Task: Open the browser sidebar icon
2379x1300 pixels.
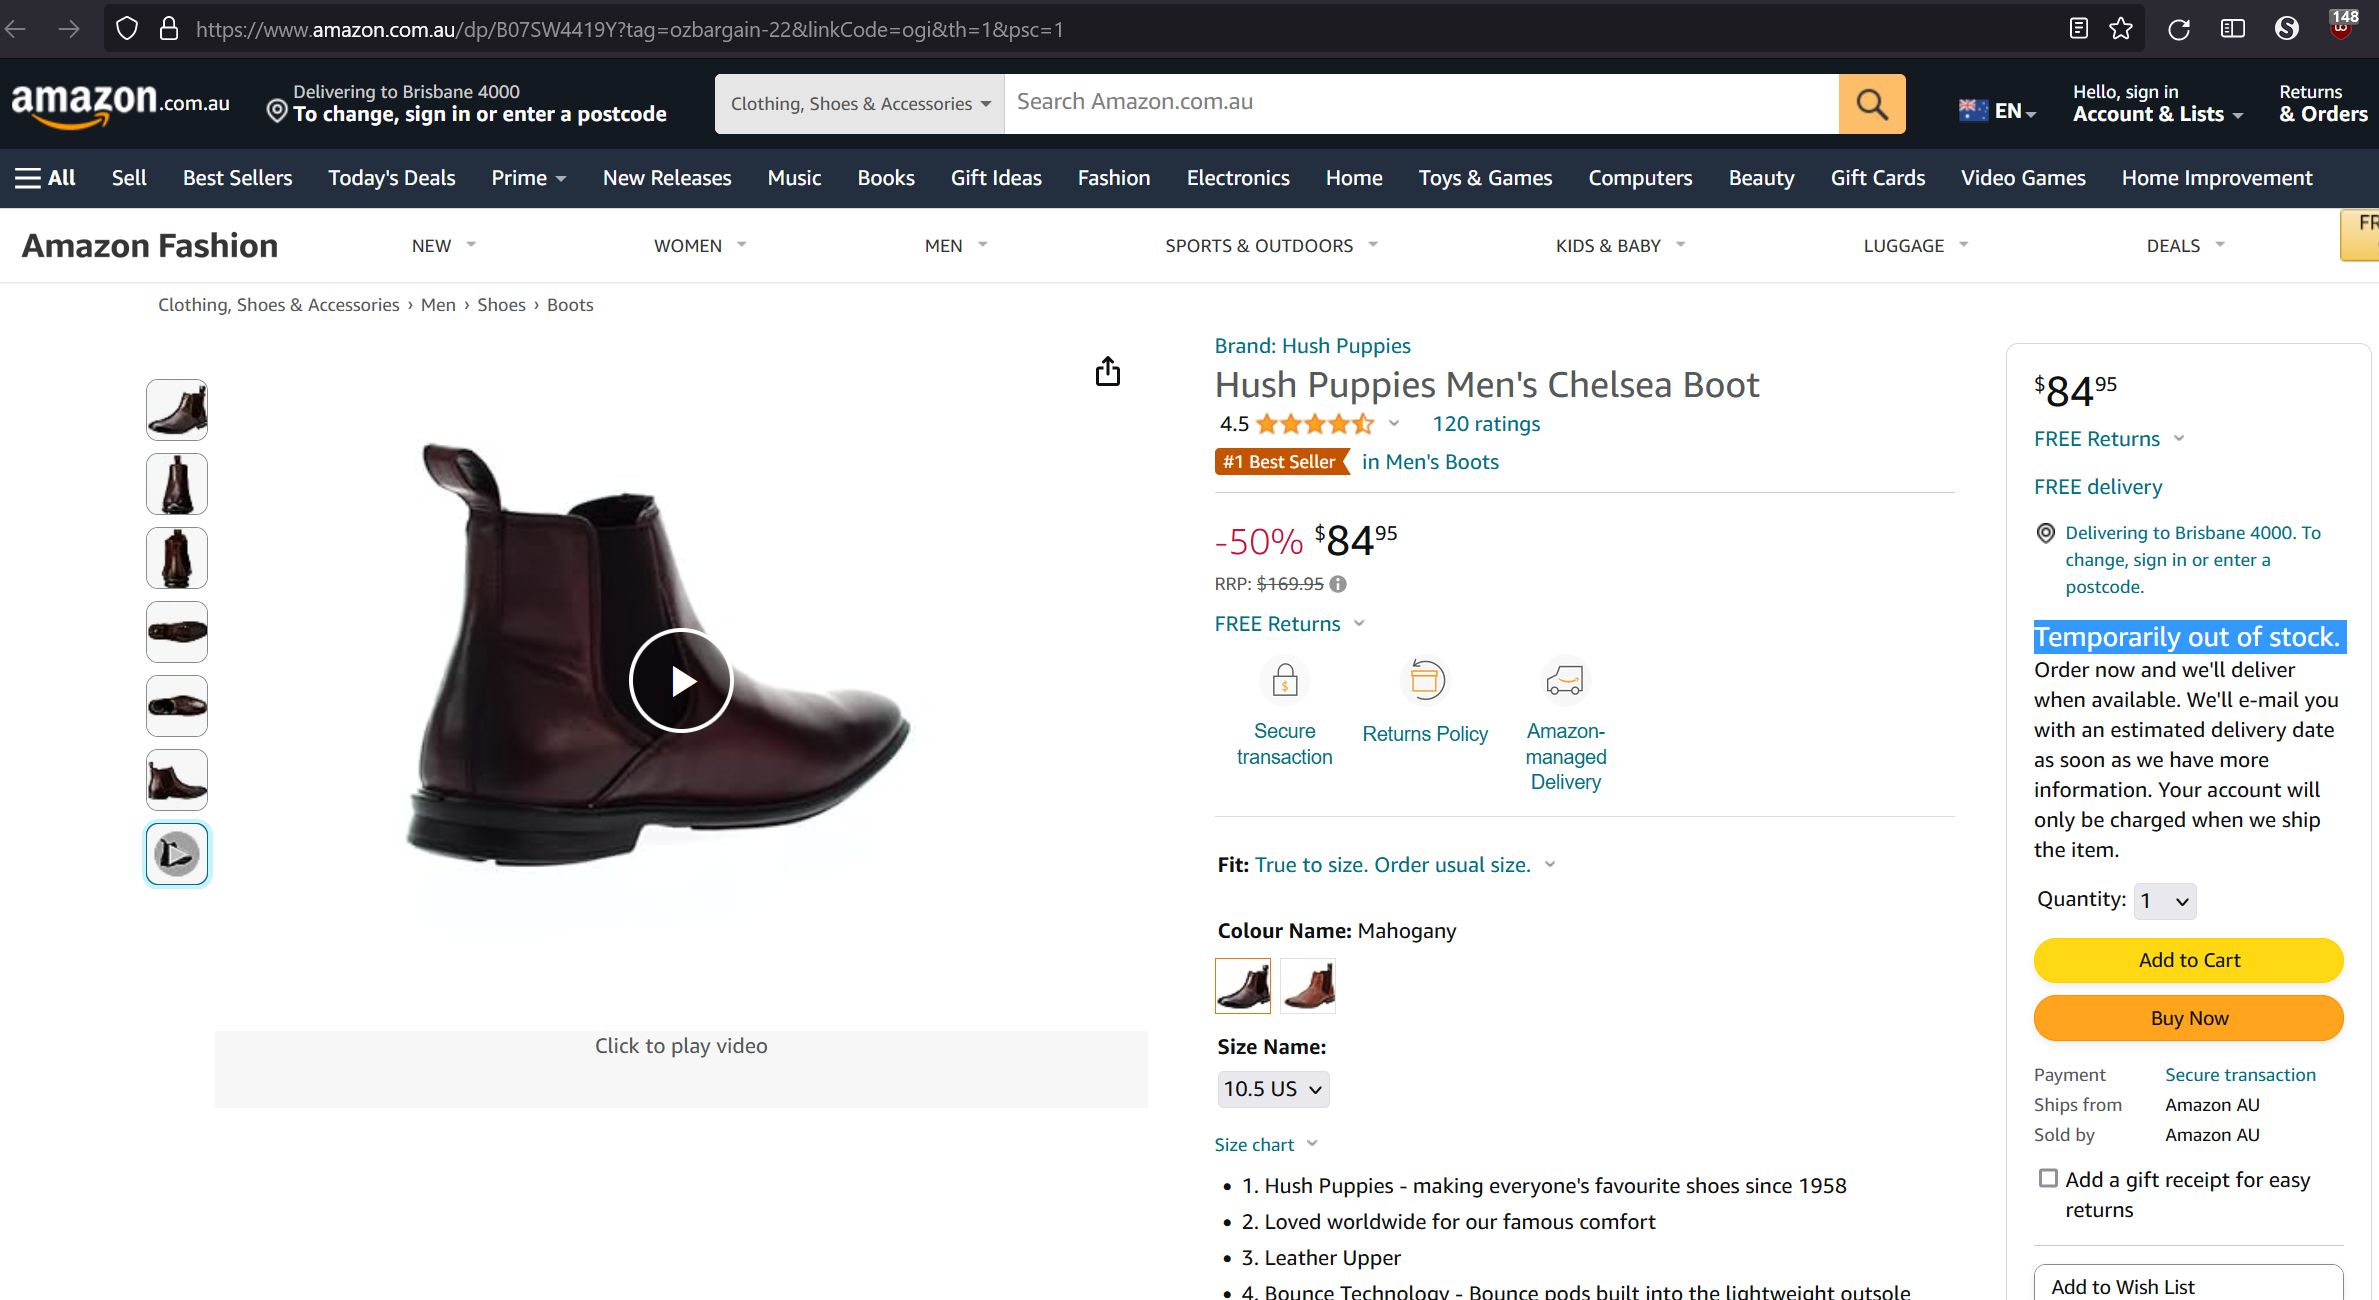Action: [2232, 29]
